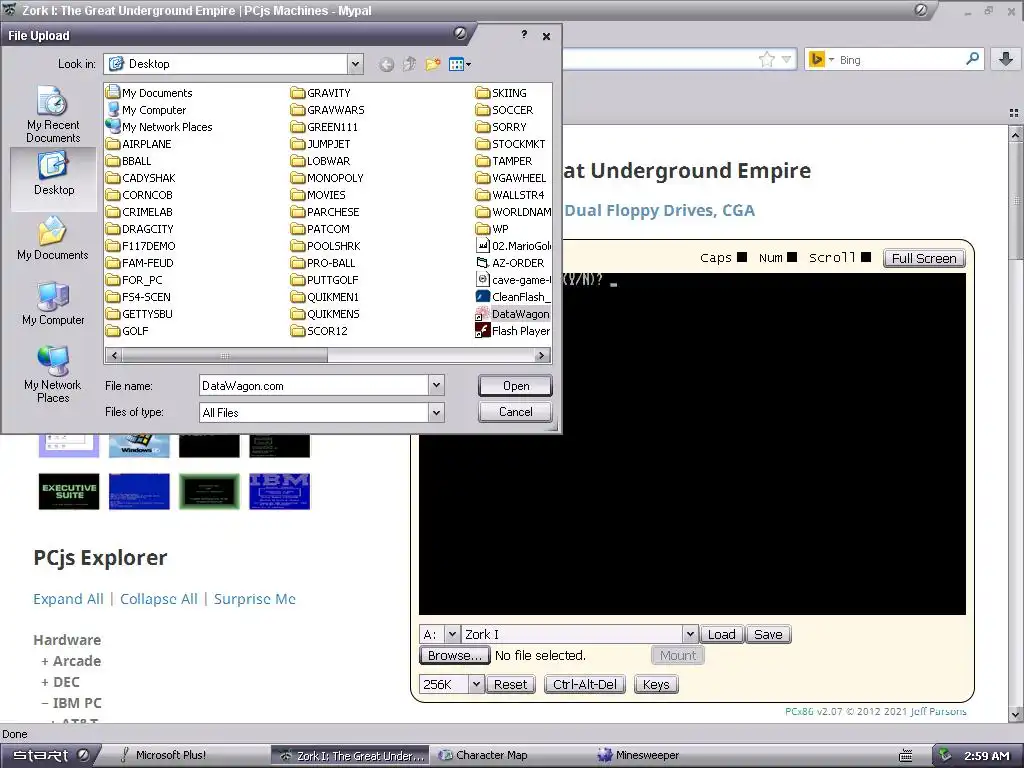
Task: Expand the Arcade hardware tree item
Action: [71, 661]
